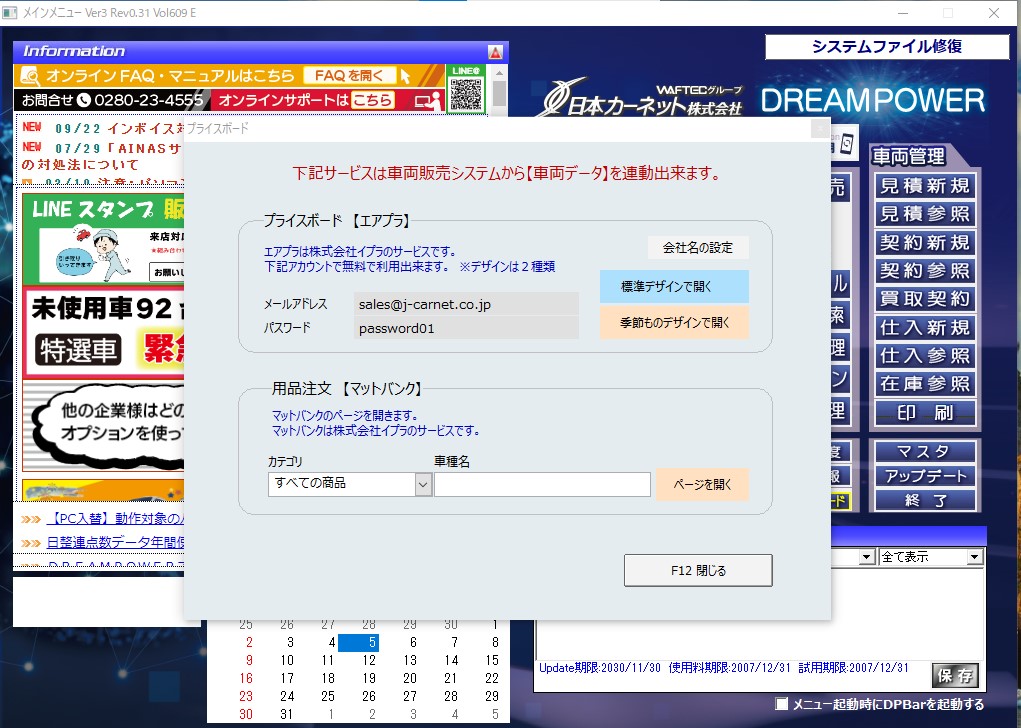The width and height of the screenshot is (1021, 728).
Task: Minimize the main menu window
Action: coord(903,13)
